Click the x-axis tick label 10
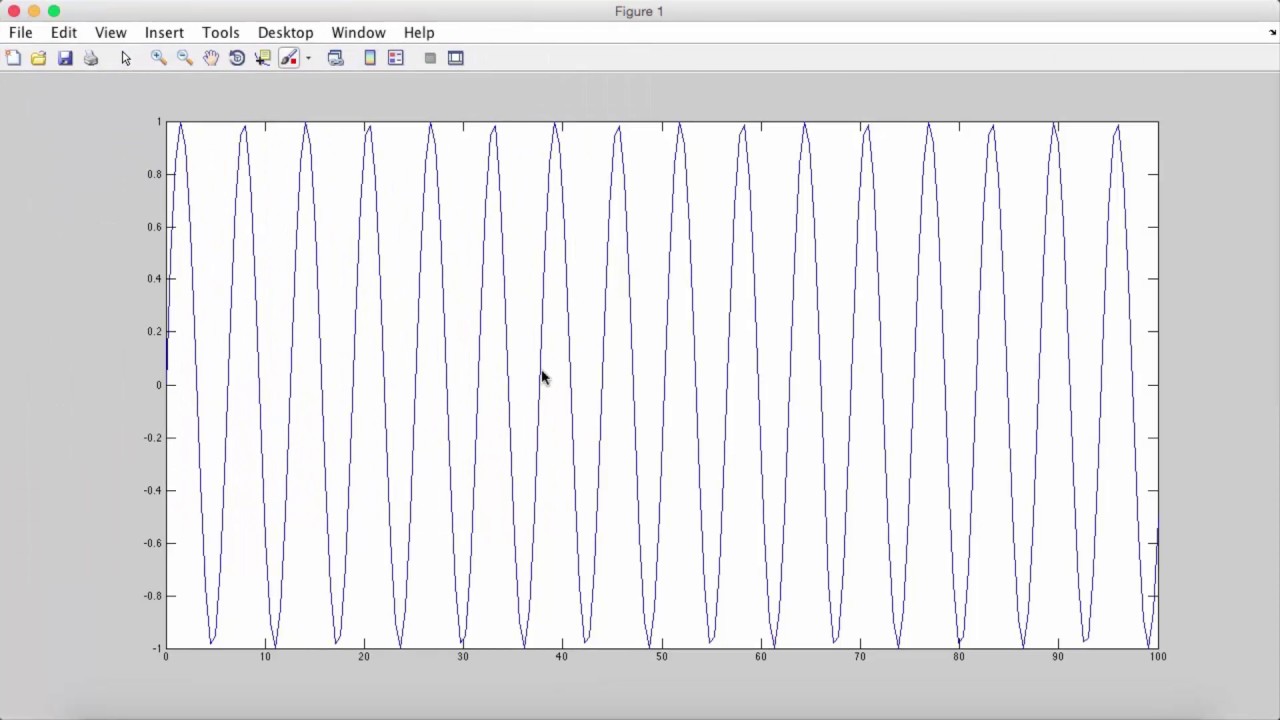 tap(265, 657)
